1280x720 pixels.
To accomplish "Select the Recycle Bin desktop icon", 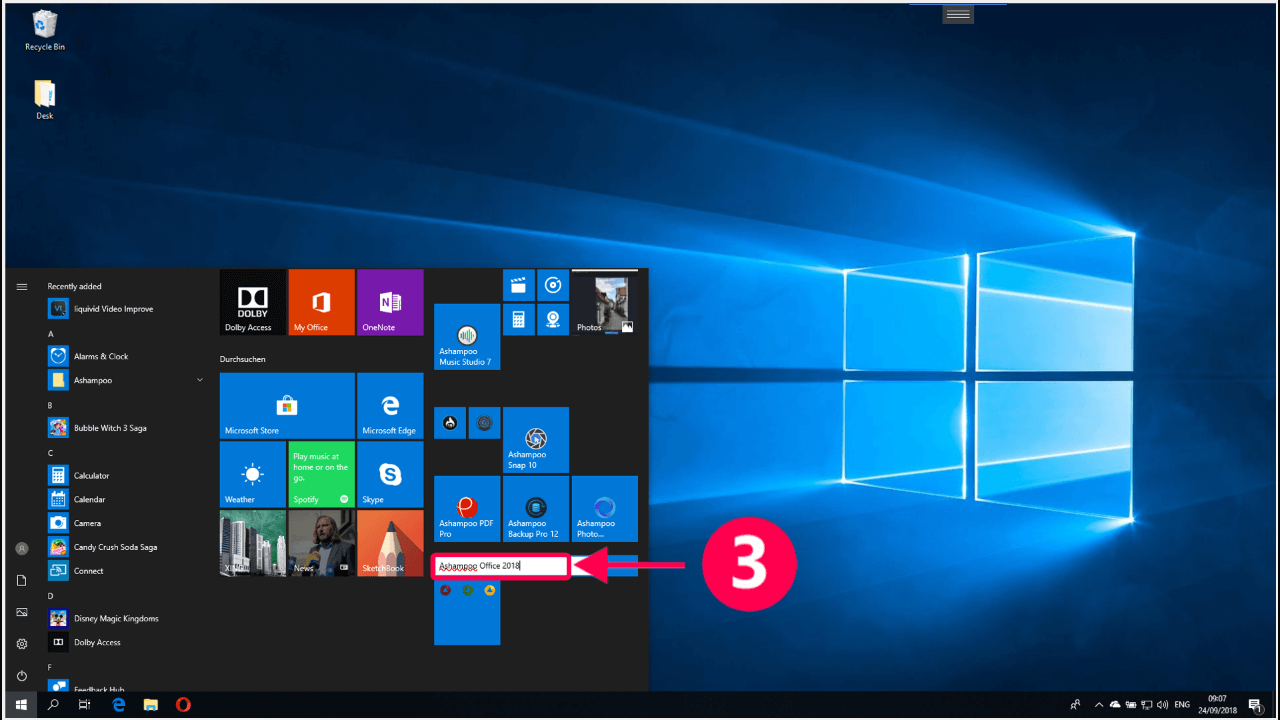I will click(45, 31).
